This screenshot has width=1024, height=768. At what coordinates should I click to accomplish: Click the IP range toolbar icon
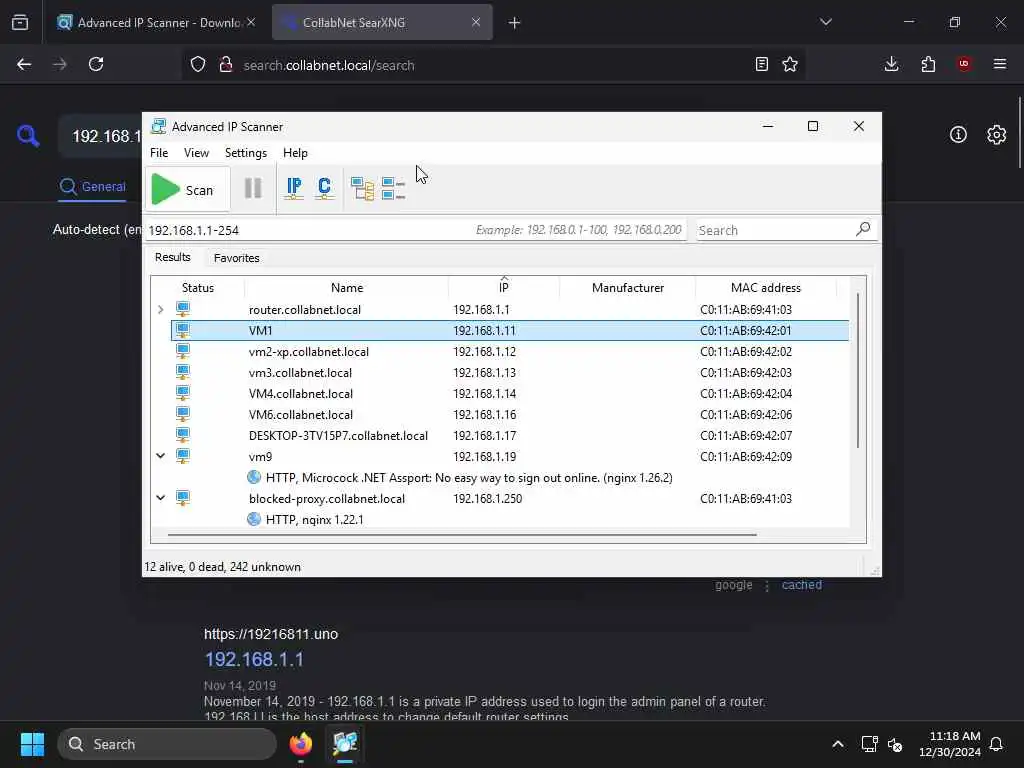coord(294,189)
